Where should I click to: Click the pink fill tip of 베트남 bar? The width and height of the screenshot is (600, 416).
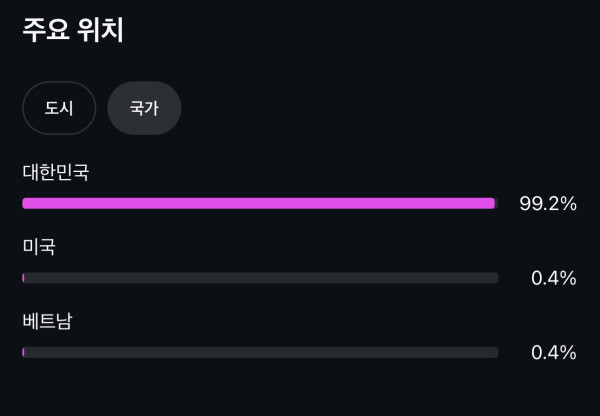(x=23, y=352)
